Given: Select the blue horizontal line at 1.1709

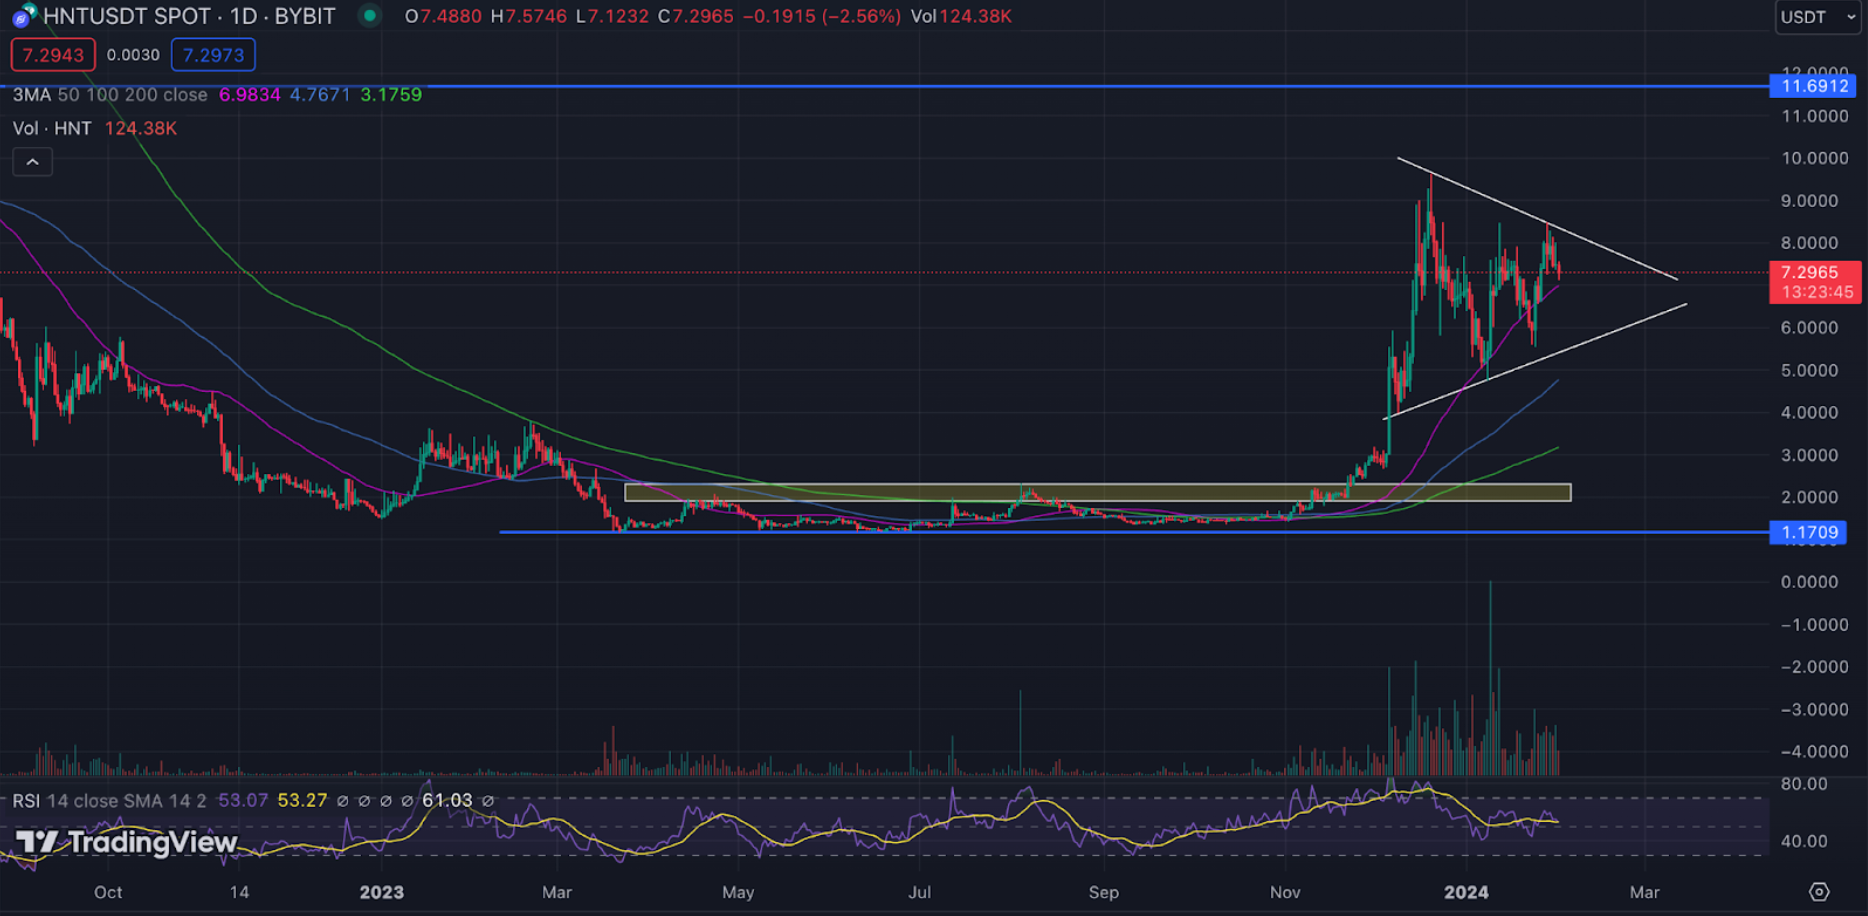Looking at the screenshot, I should click(x=1134, y=532).
